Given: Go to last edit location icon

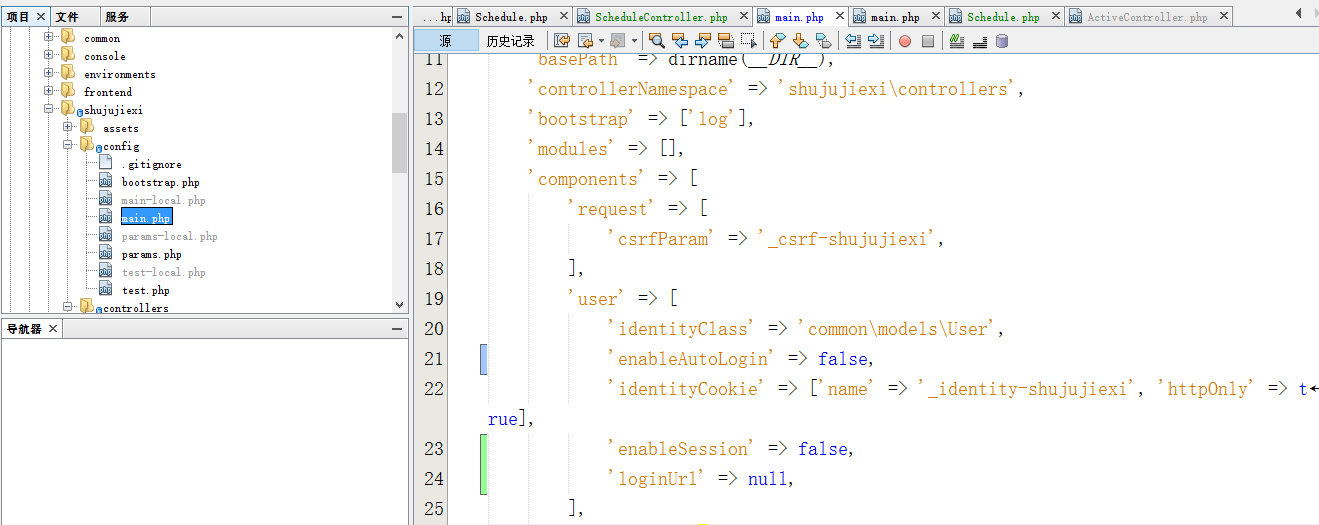Looking at the screenshot, I should tap(562, 41).
